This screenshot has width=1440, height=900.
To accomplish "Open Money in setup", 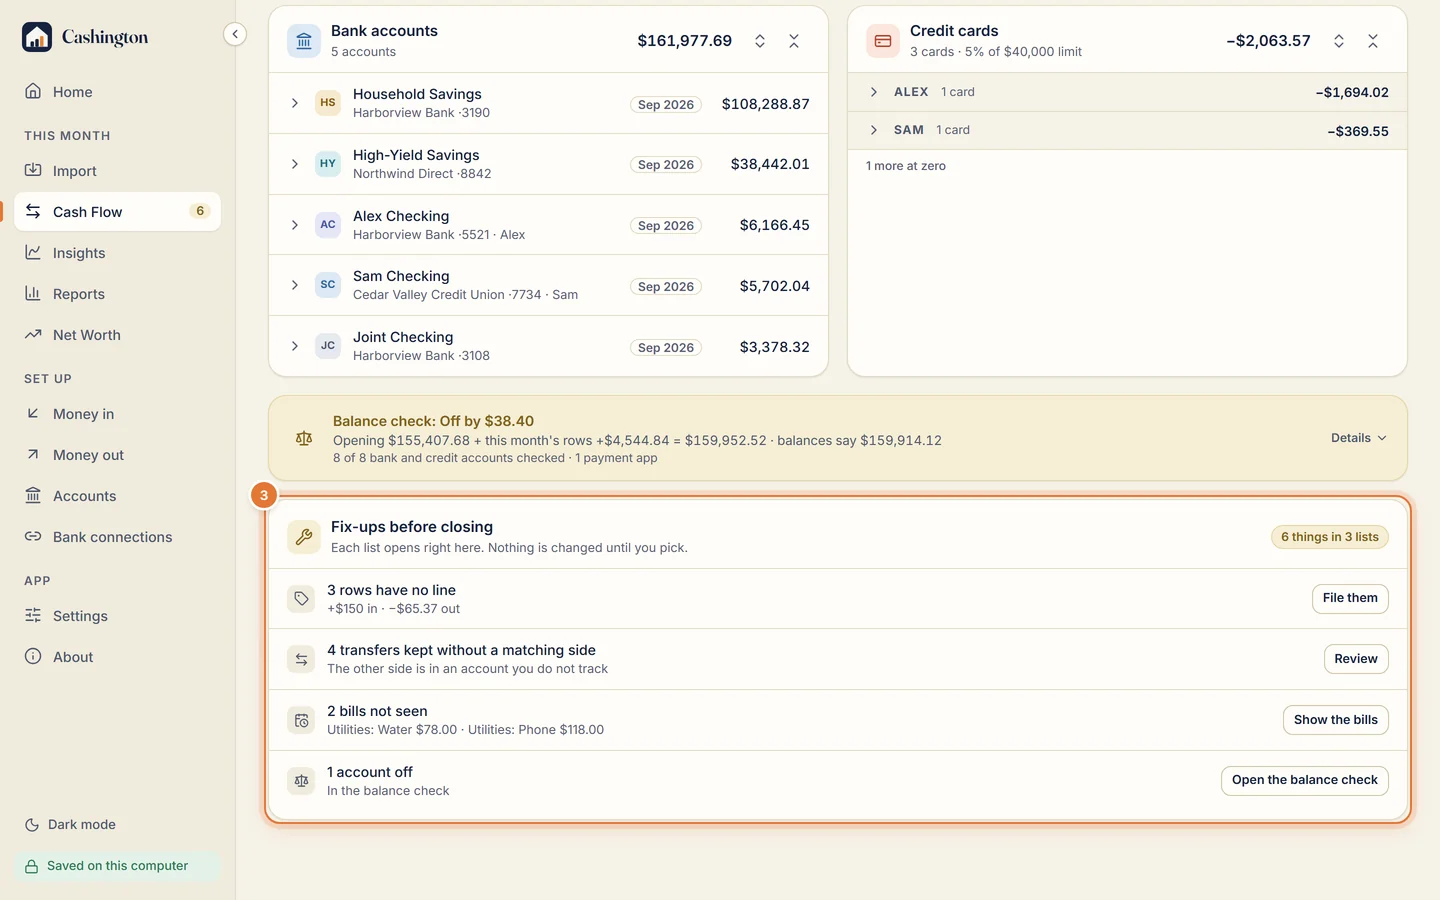I will 118,414.
